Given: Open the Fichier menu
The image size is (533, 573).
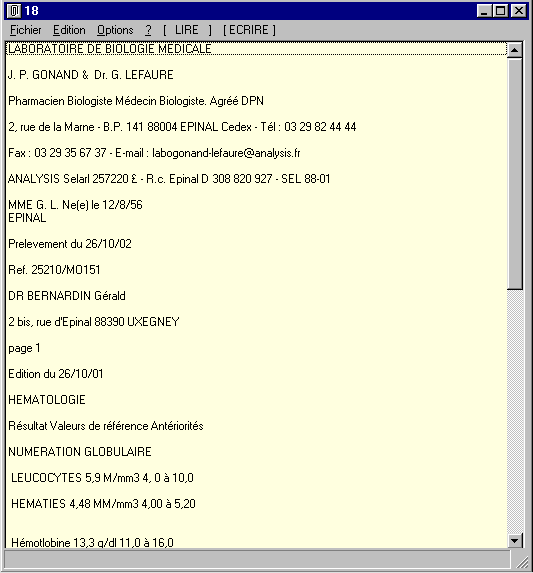Looking at the screenshot, I should coord(25,30).
